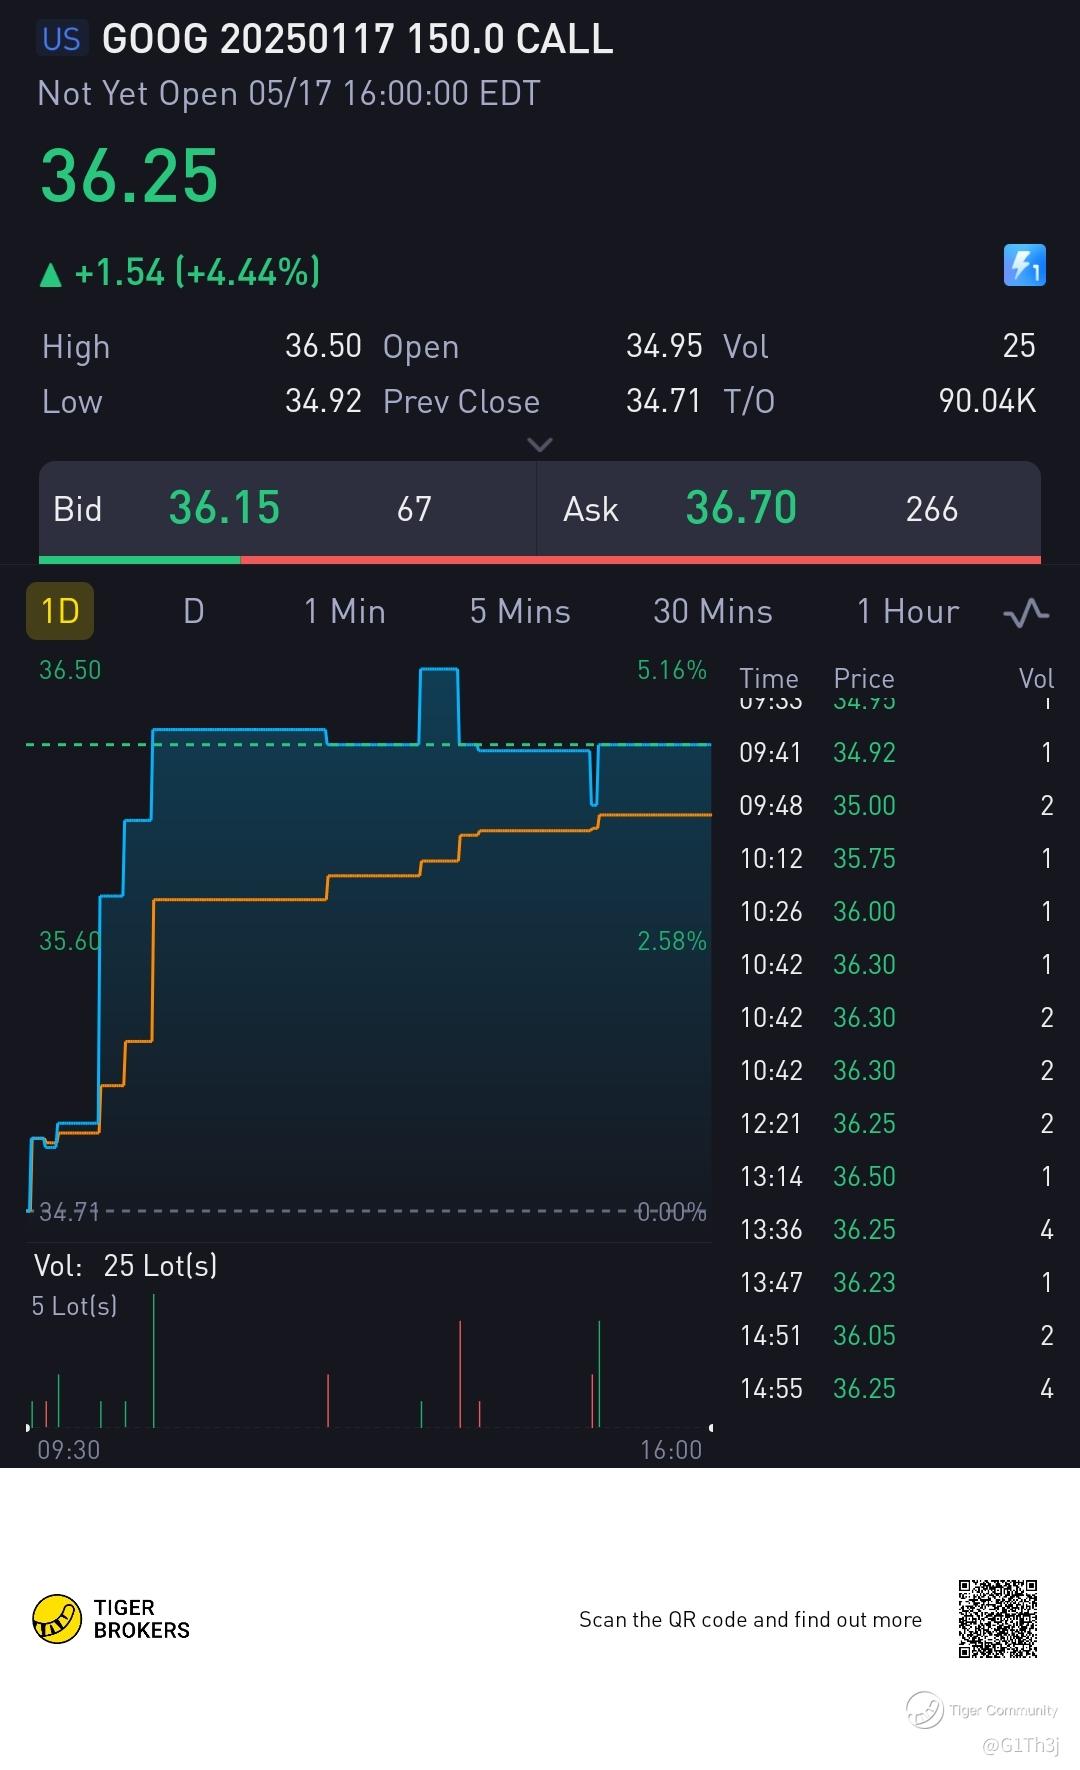1080x1770 pixels.
Task: Tap the GOOG 20250117 150.0 CALL title
Action: pyautogui.click(x=357, y=39)
